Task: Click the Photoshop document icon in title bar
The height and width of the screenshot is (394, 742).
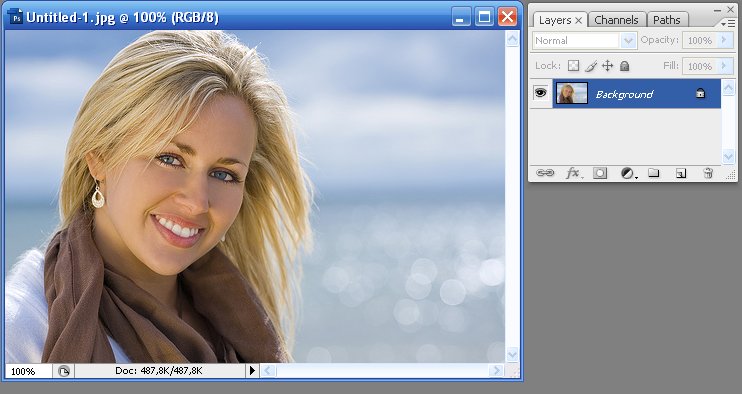Action: [16, 18]
